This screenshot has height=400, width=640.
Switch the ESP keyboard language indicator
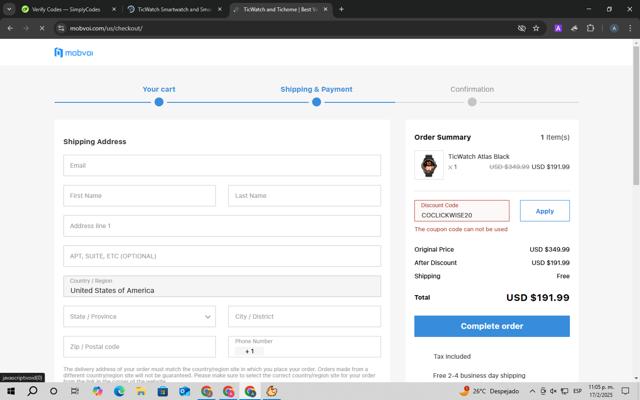[x=577, y=391]
